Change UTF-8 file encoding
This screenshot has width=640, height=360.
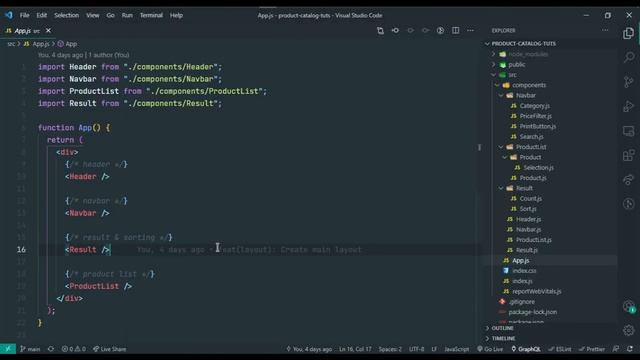416,349
